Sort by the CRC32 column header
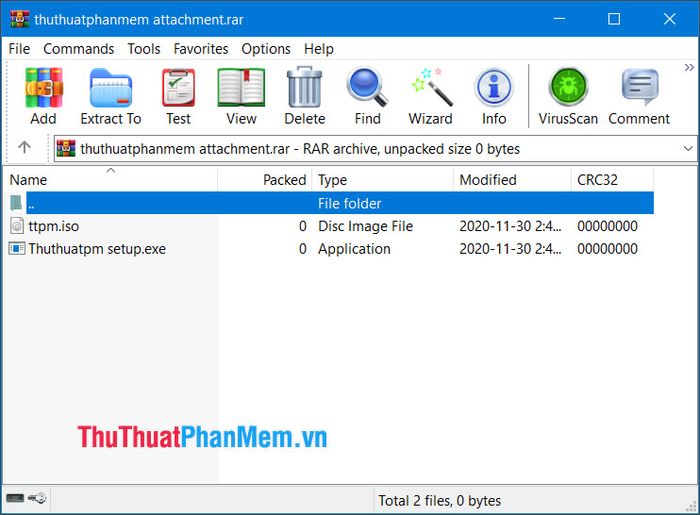The image size is (700, 515). tap(612, 180)
